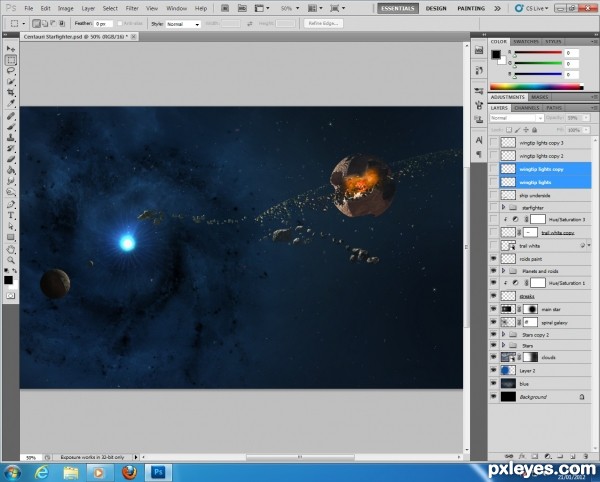Select the Move tool
Screen dimensions: 600x482
tap(11, 49)
